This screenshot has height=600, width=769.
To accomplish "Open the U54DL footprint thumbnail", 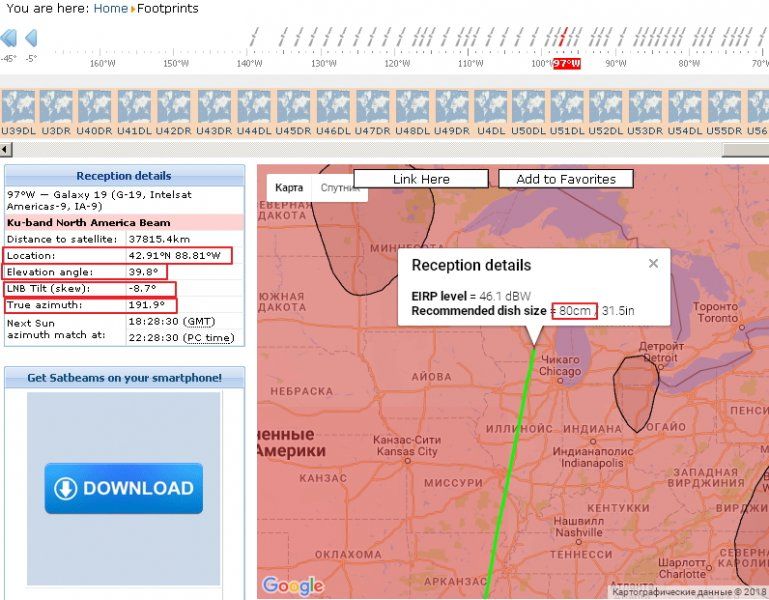I will [685, 107].
